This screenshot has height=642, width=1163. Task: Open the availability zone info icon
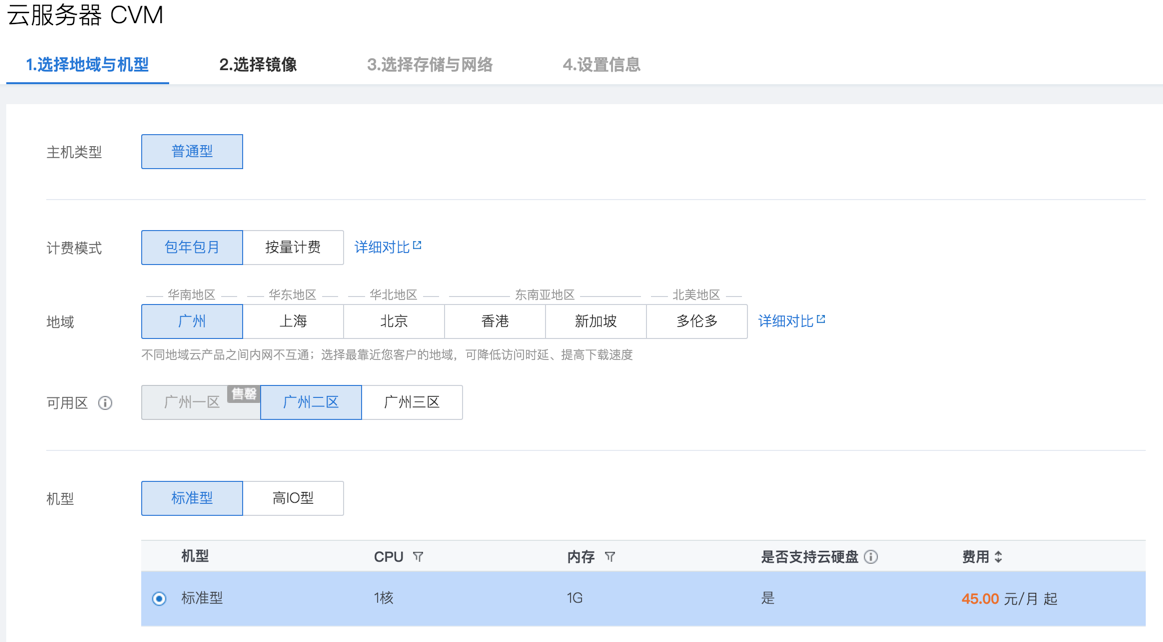tap(105, 403)
